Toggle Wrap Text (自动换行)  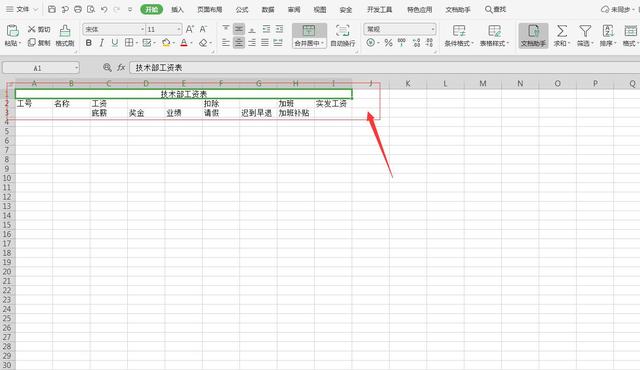[342, 35]
